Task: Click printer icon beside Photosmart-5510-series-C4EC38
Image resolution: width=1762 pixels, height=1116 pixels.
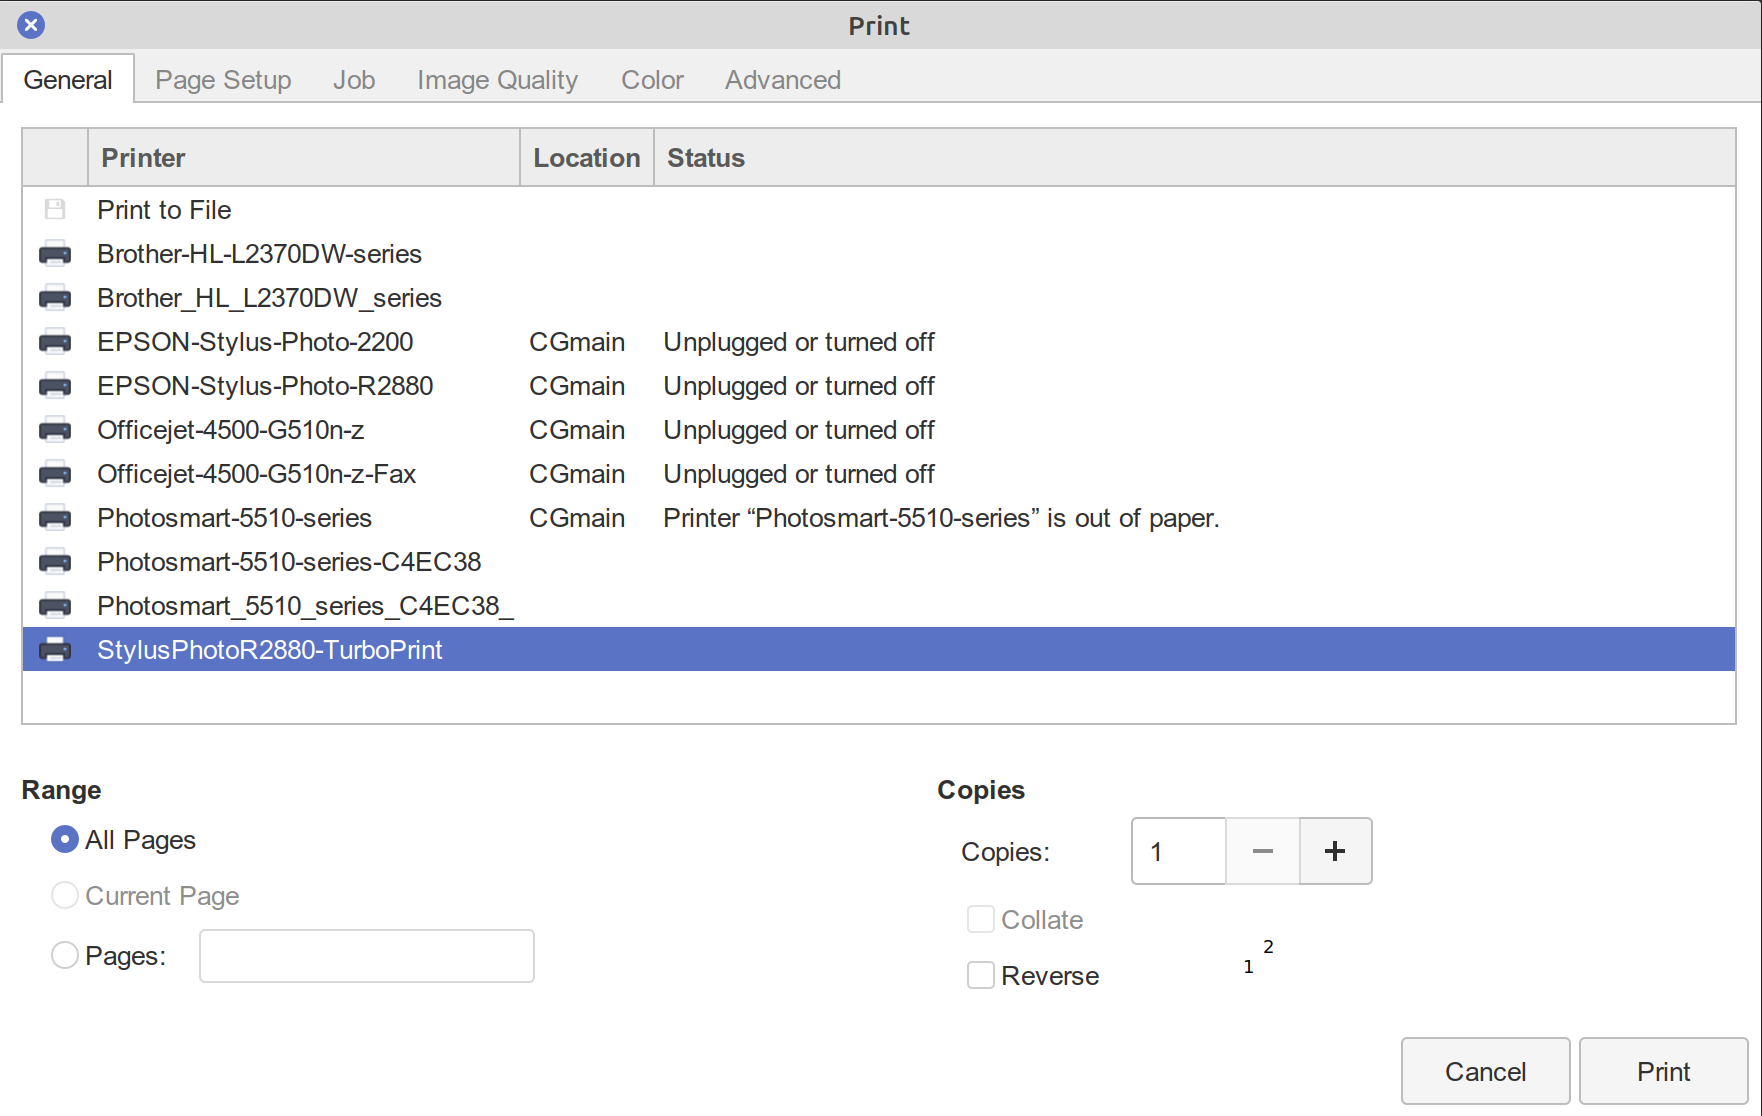Action: (x=55, y=562)
